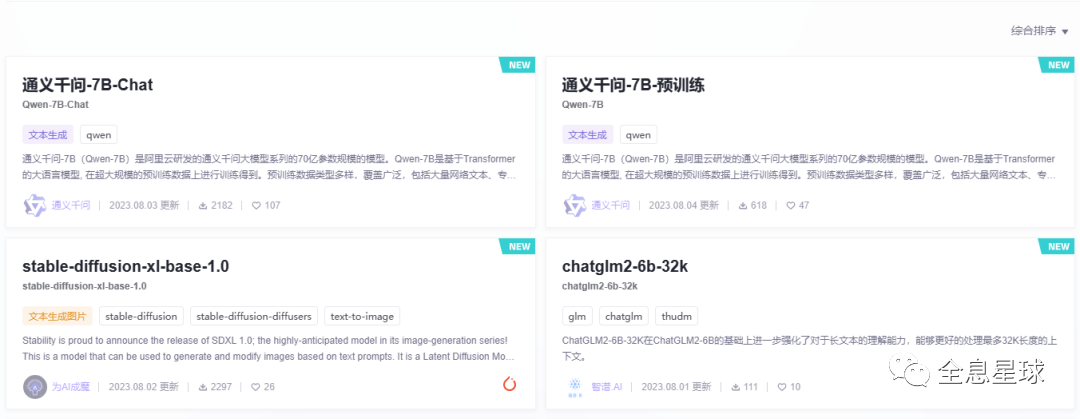
Task: Click the Qwen-7B-Chat subtitle text
Action: tap(56, 105)
